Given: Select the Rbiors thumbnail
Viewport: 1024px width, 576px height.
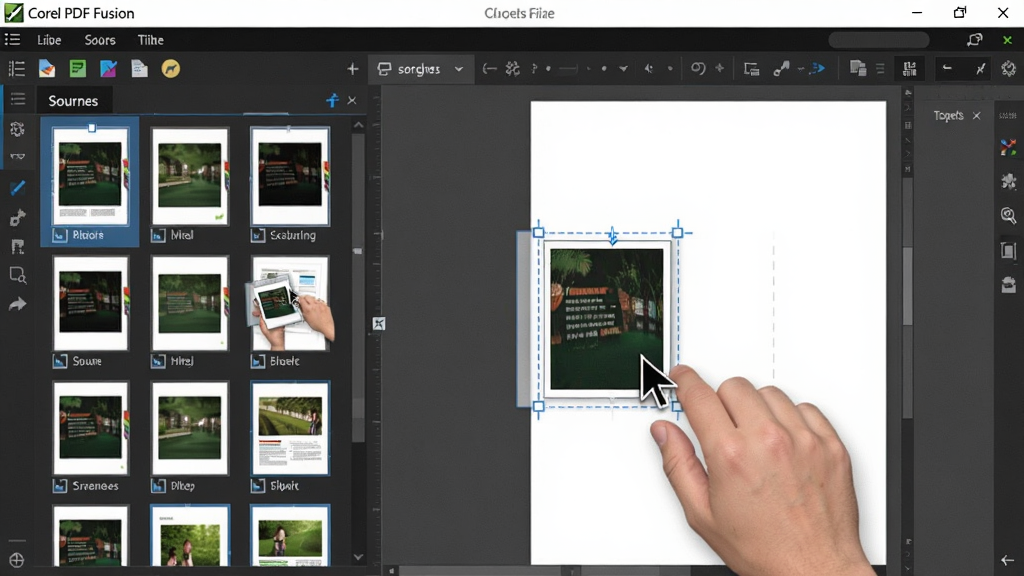Looking at the screenshot, I should 90,181.
